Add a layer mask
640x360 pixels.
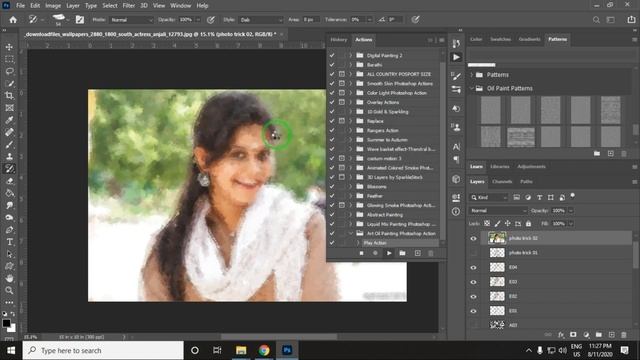[573, 335]
